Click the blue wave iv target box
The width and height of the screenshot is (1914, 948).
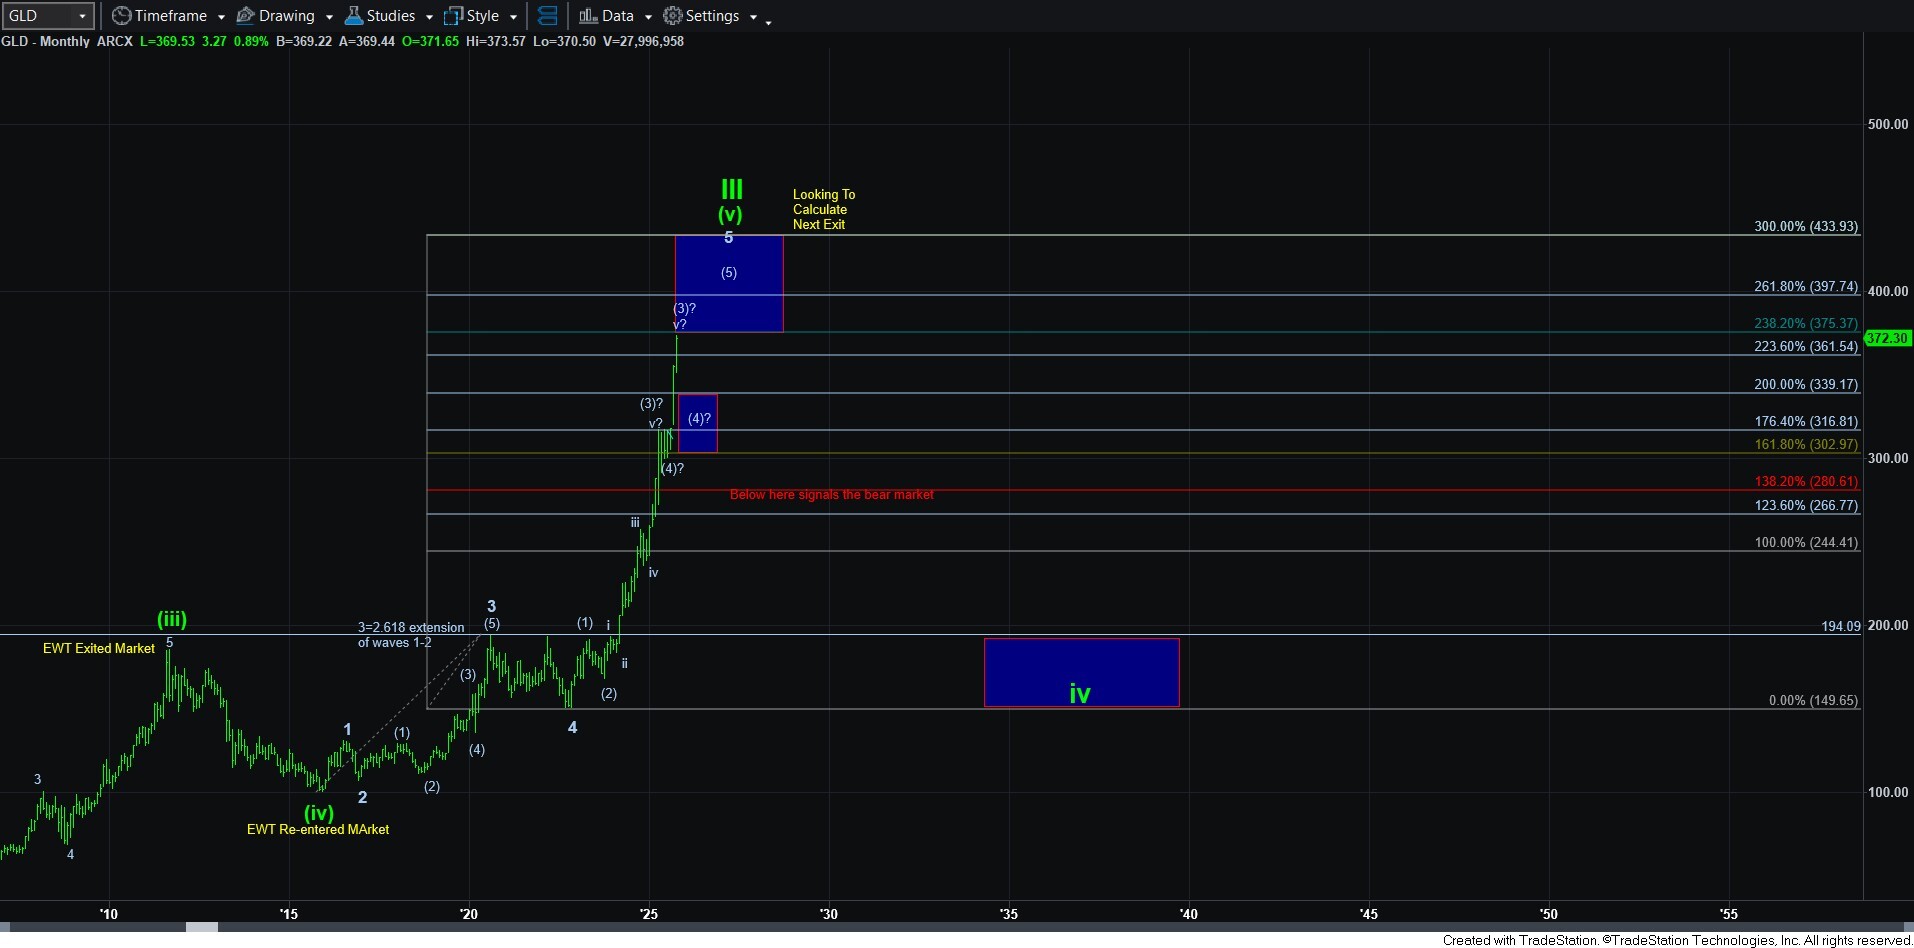[x=1081, y=672]
